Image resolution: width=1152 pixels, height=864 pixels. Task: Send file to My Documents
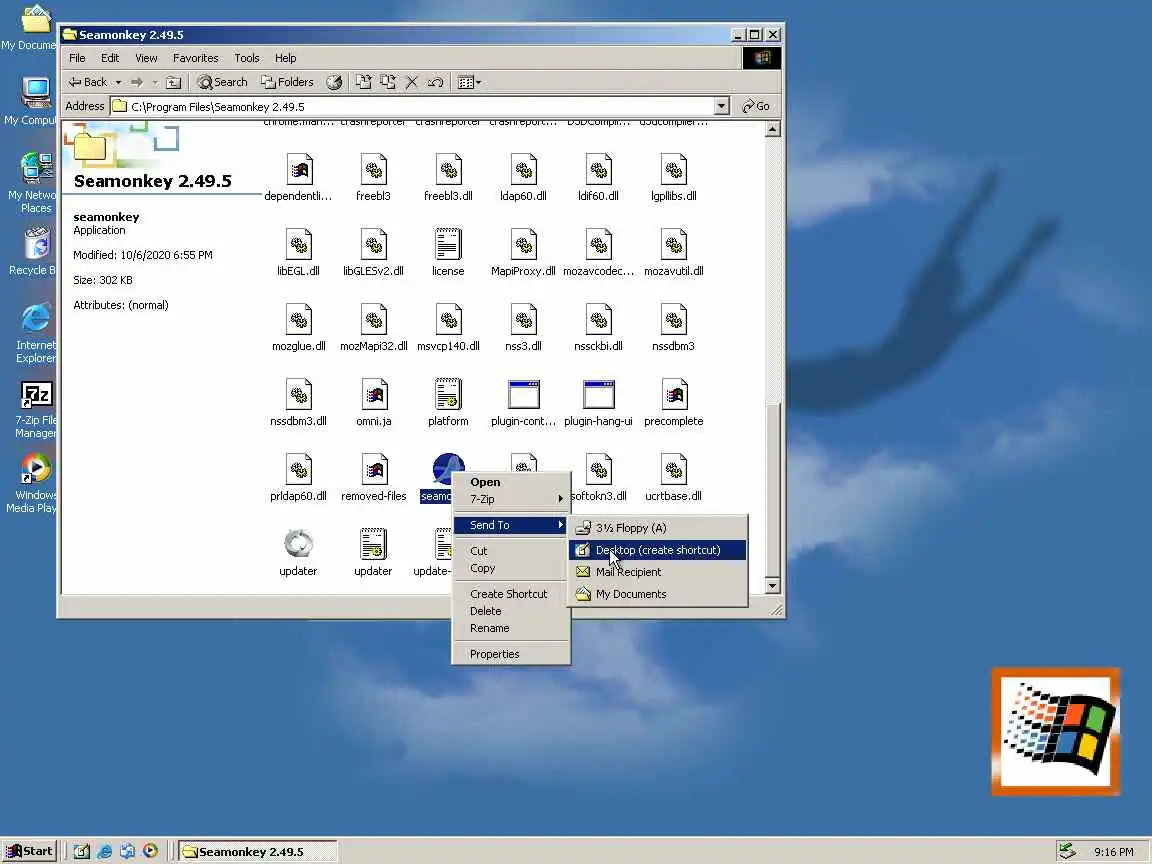point(658,594)
